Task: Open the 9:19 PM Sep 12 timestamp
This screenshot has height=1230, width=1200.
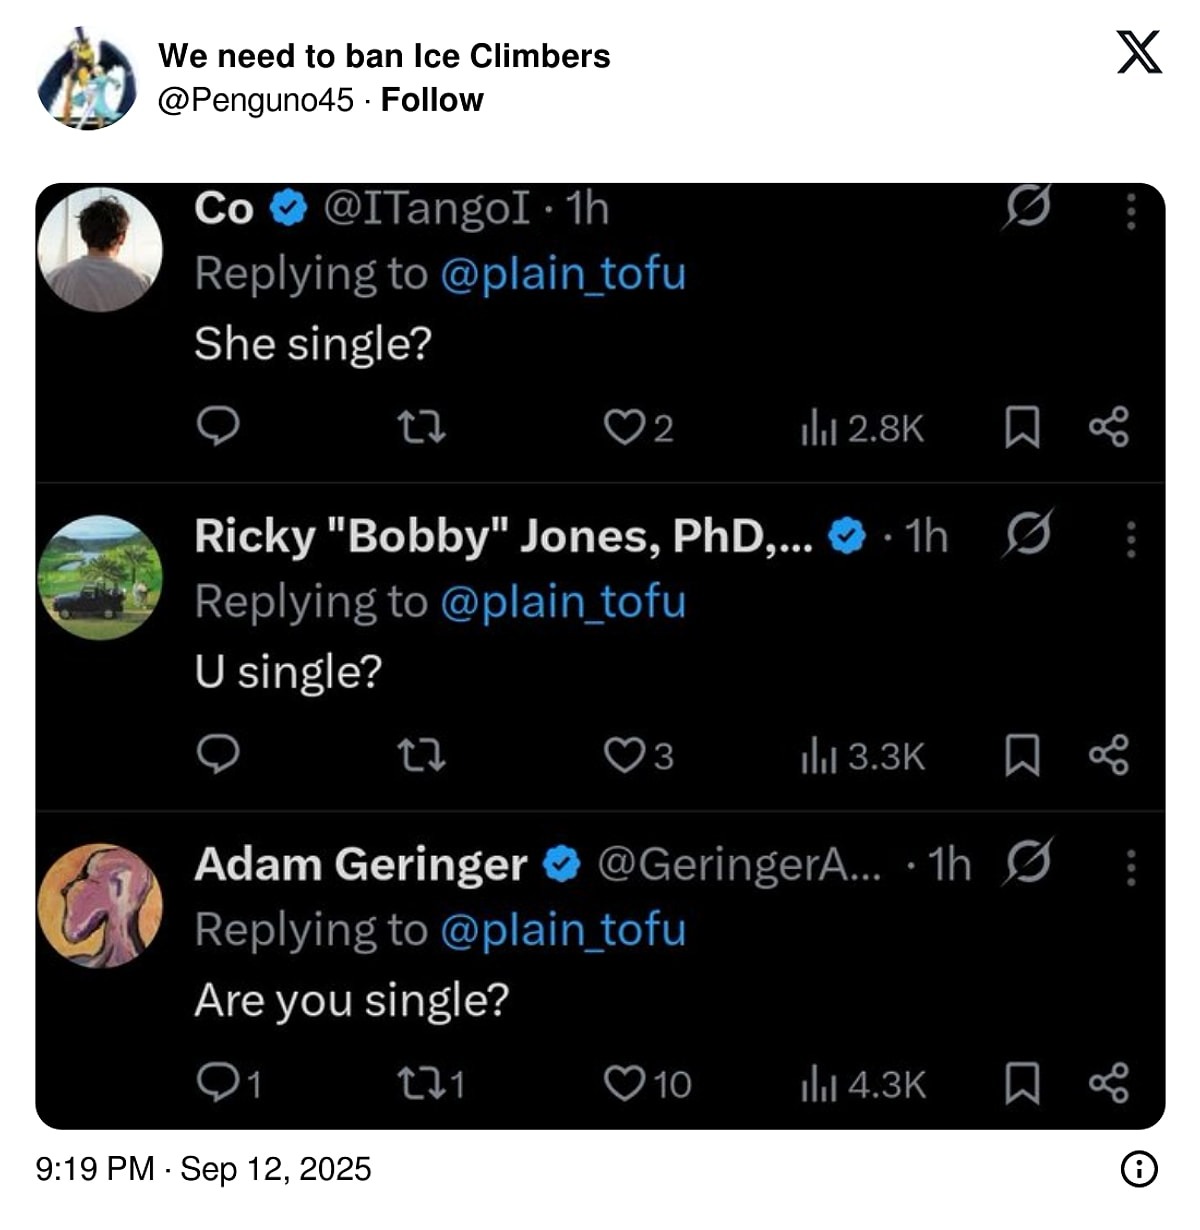Action: pos(203,1168)
